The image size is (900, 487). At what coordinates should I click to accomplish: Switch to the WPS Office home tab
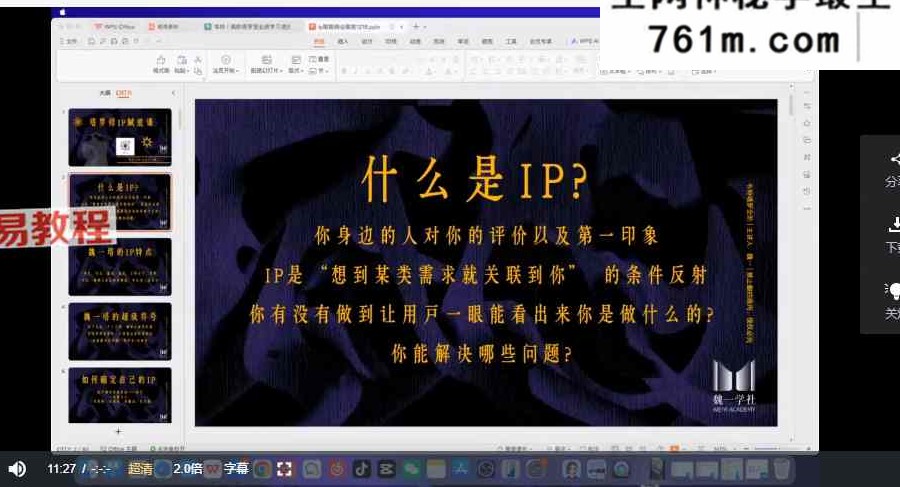(x=115, y=26)
